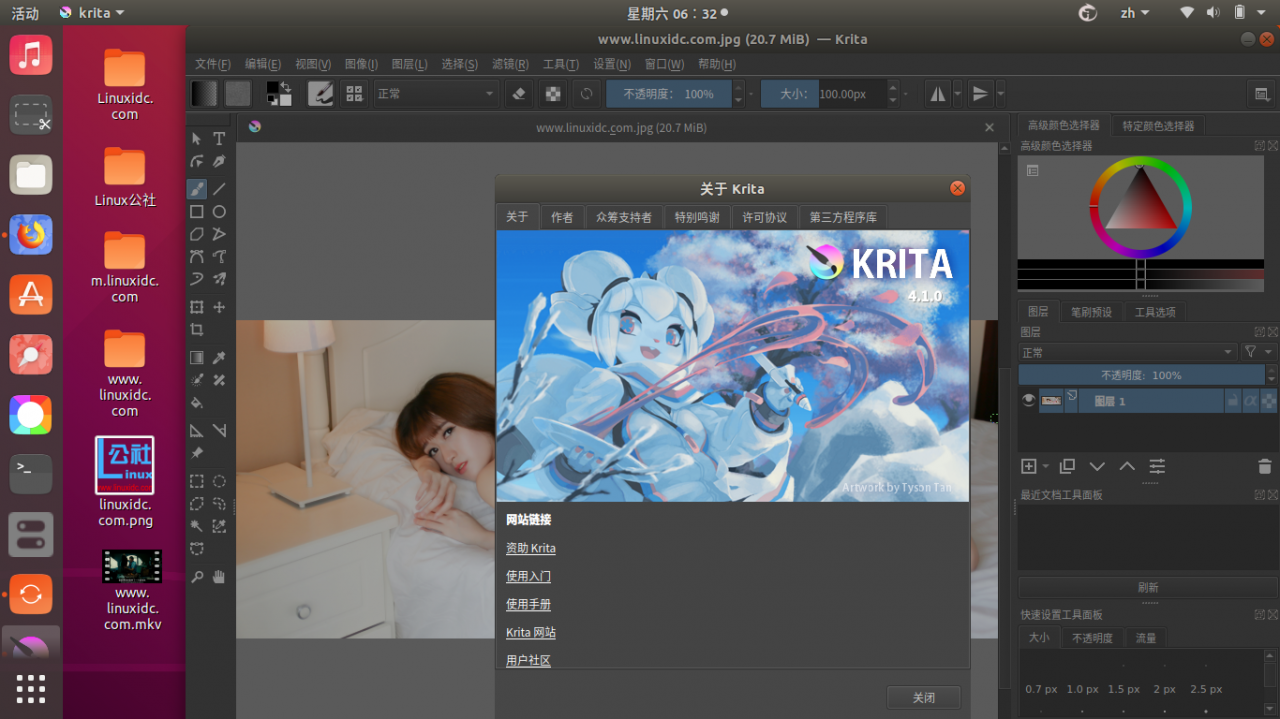The image size is (1280, 719).
Task: Toggle alpha lock on 图层 1
Action: click(x=1268, y=401)
